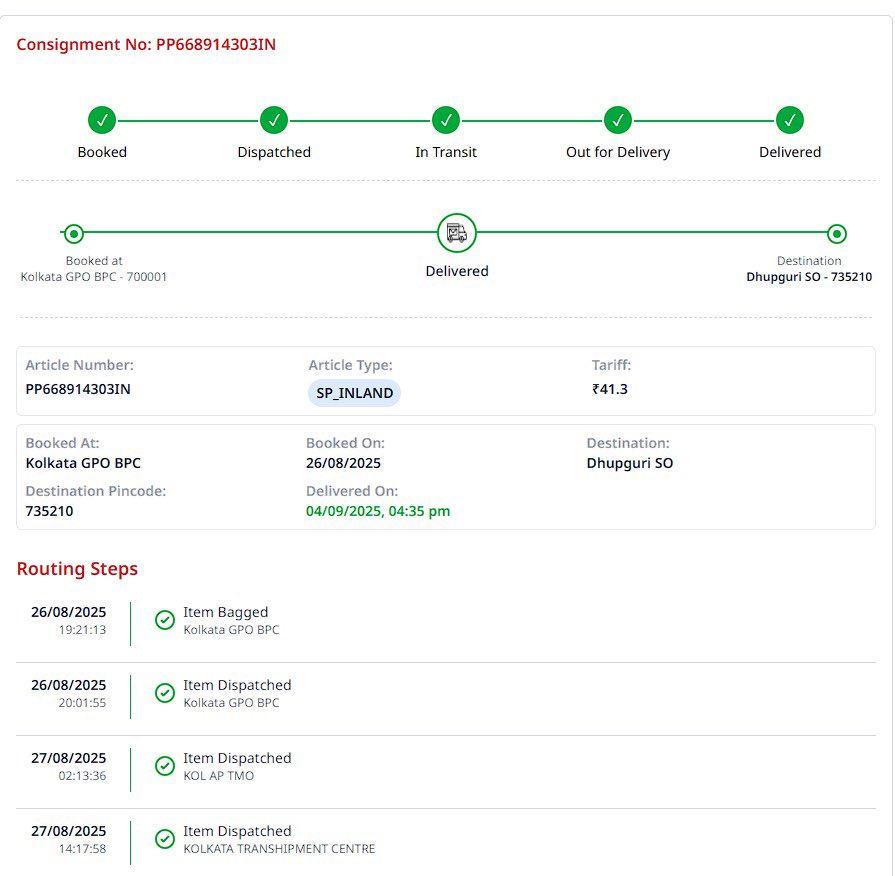Click the destination marker at Dhupguri SO
The image size is (895, 876).
click(837, 233)
